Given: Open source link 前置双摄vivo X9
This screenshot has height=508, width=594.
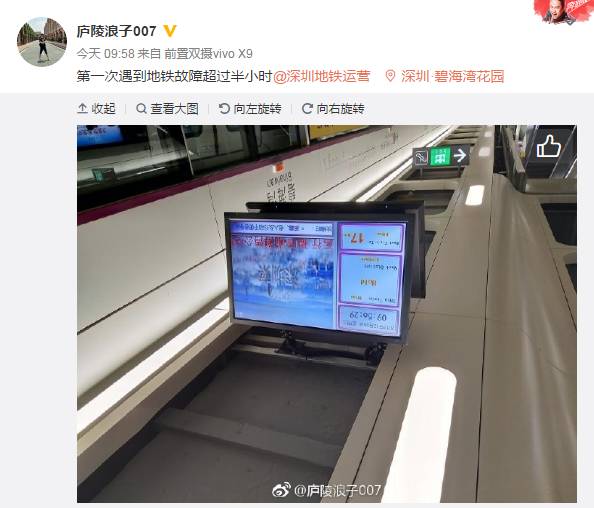Looking at the screenshot, I should tap(208, 54).
